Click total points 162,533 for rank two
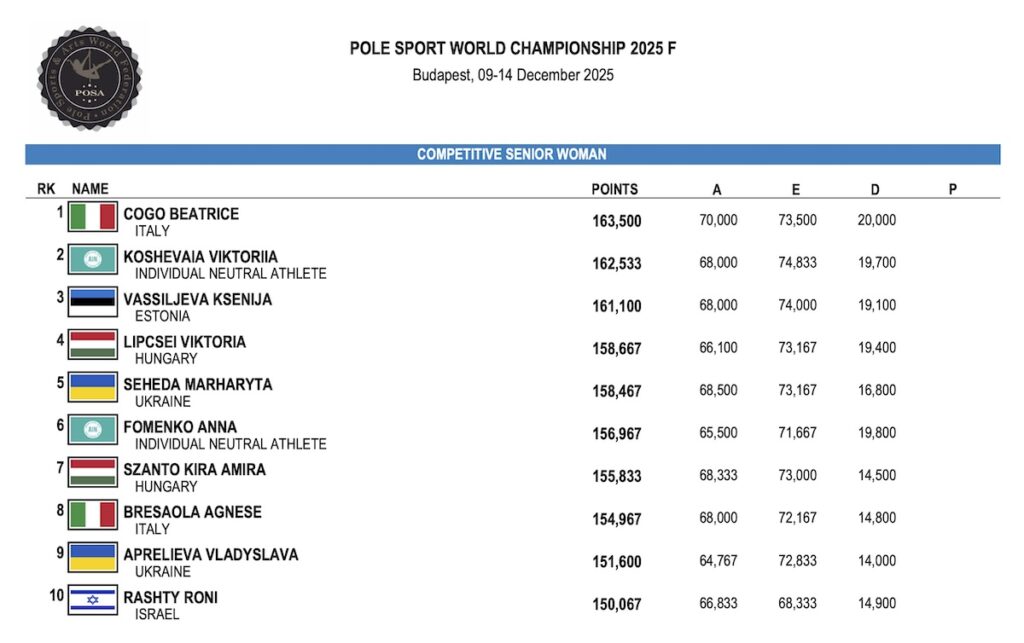This screenshot has height=643, width=1024. click(616, 264)
